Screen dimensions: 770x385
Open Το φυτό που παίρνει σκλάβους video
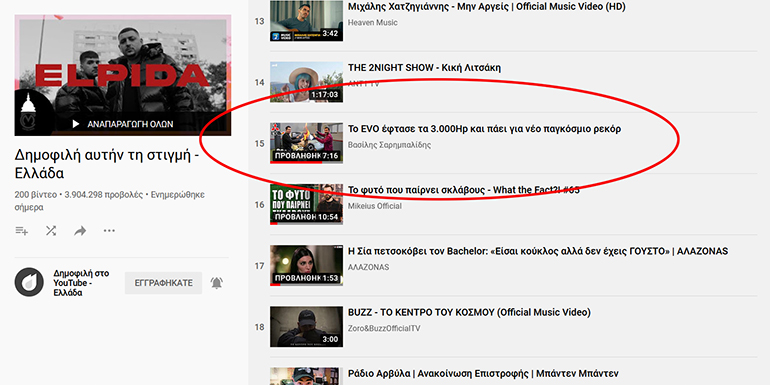(x=464, y=190)
